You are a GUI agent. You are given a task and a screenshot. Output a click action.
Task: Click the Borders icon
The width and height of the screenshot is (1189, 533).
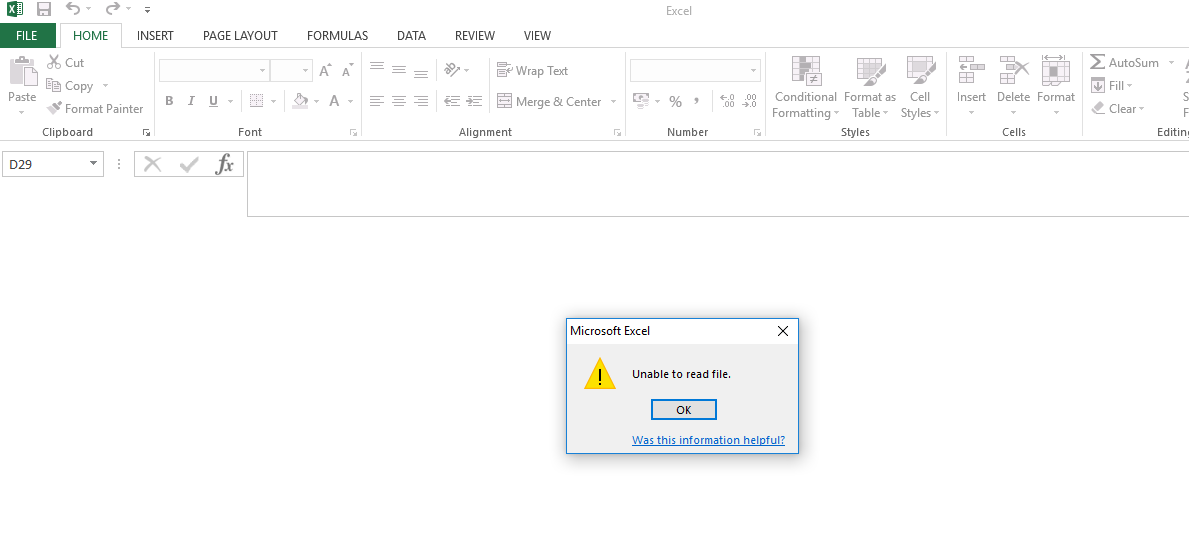tap(256, 101)
